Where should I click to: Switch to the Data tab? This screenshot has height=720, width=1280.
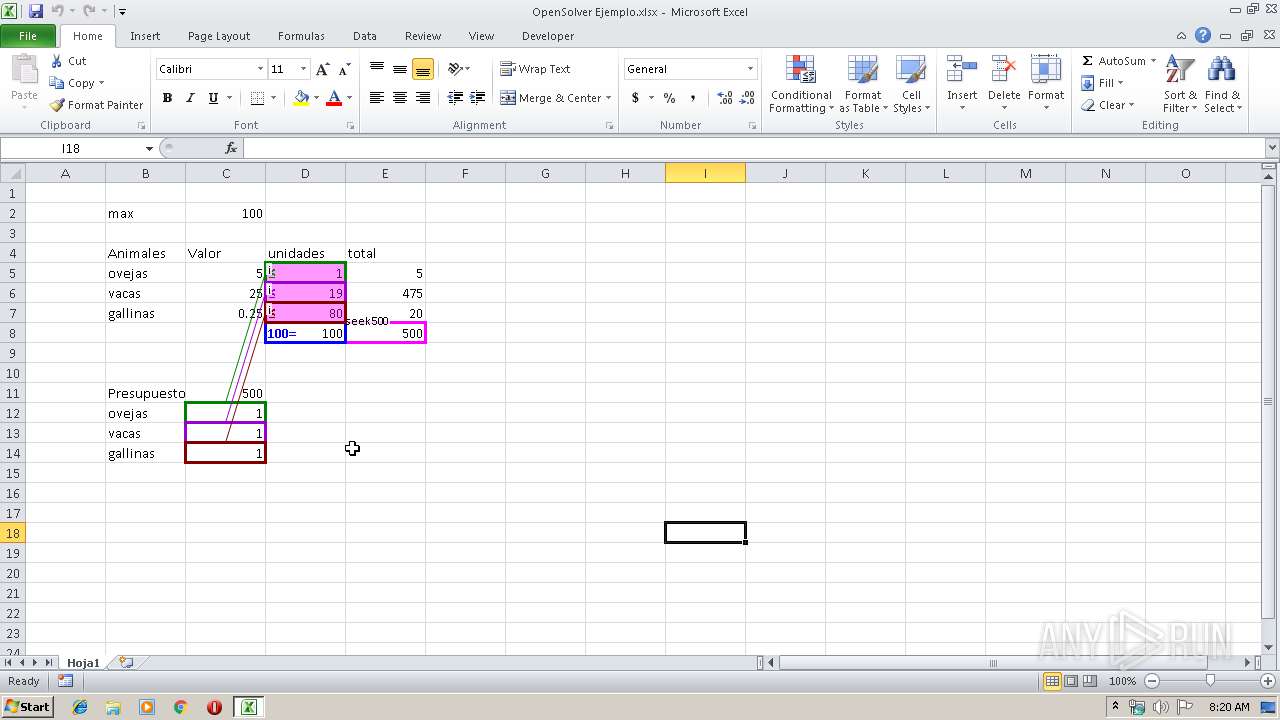tap(365, 36)
